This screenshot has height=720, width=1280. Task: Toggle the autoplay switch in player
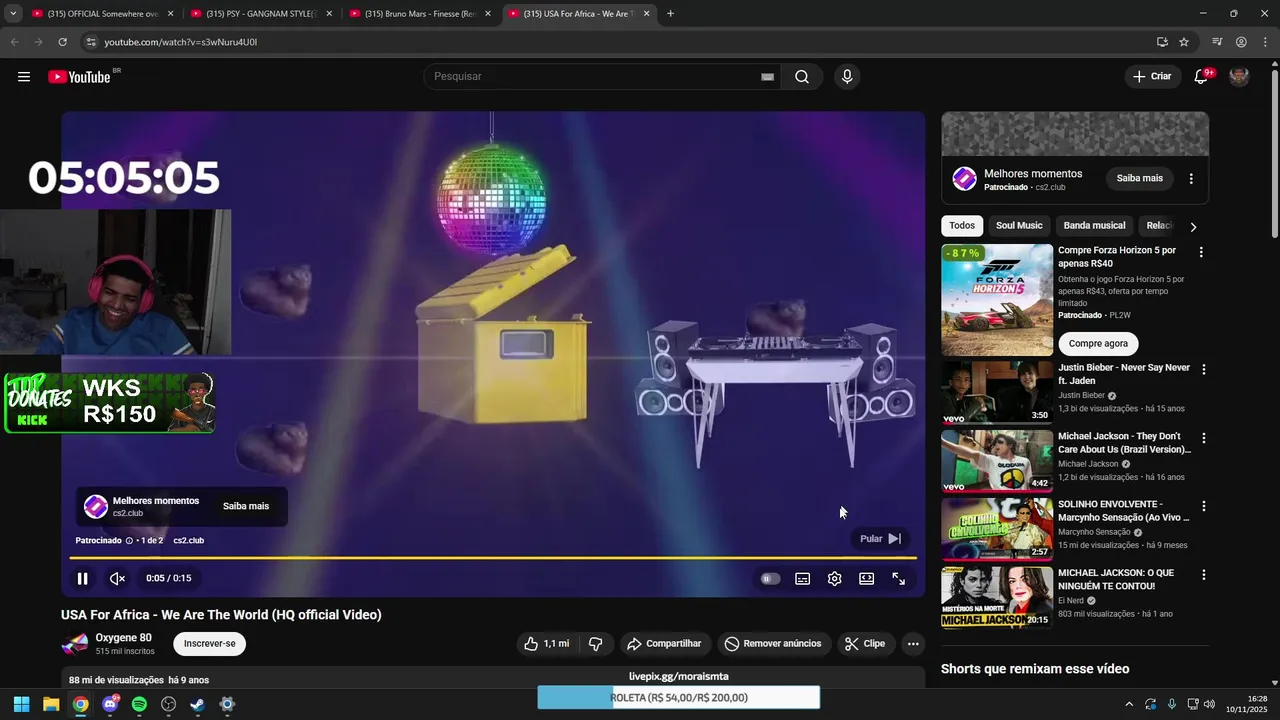[770, 579]
